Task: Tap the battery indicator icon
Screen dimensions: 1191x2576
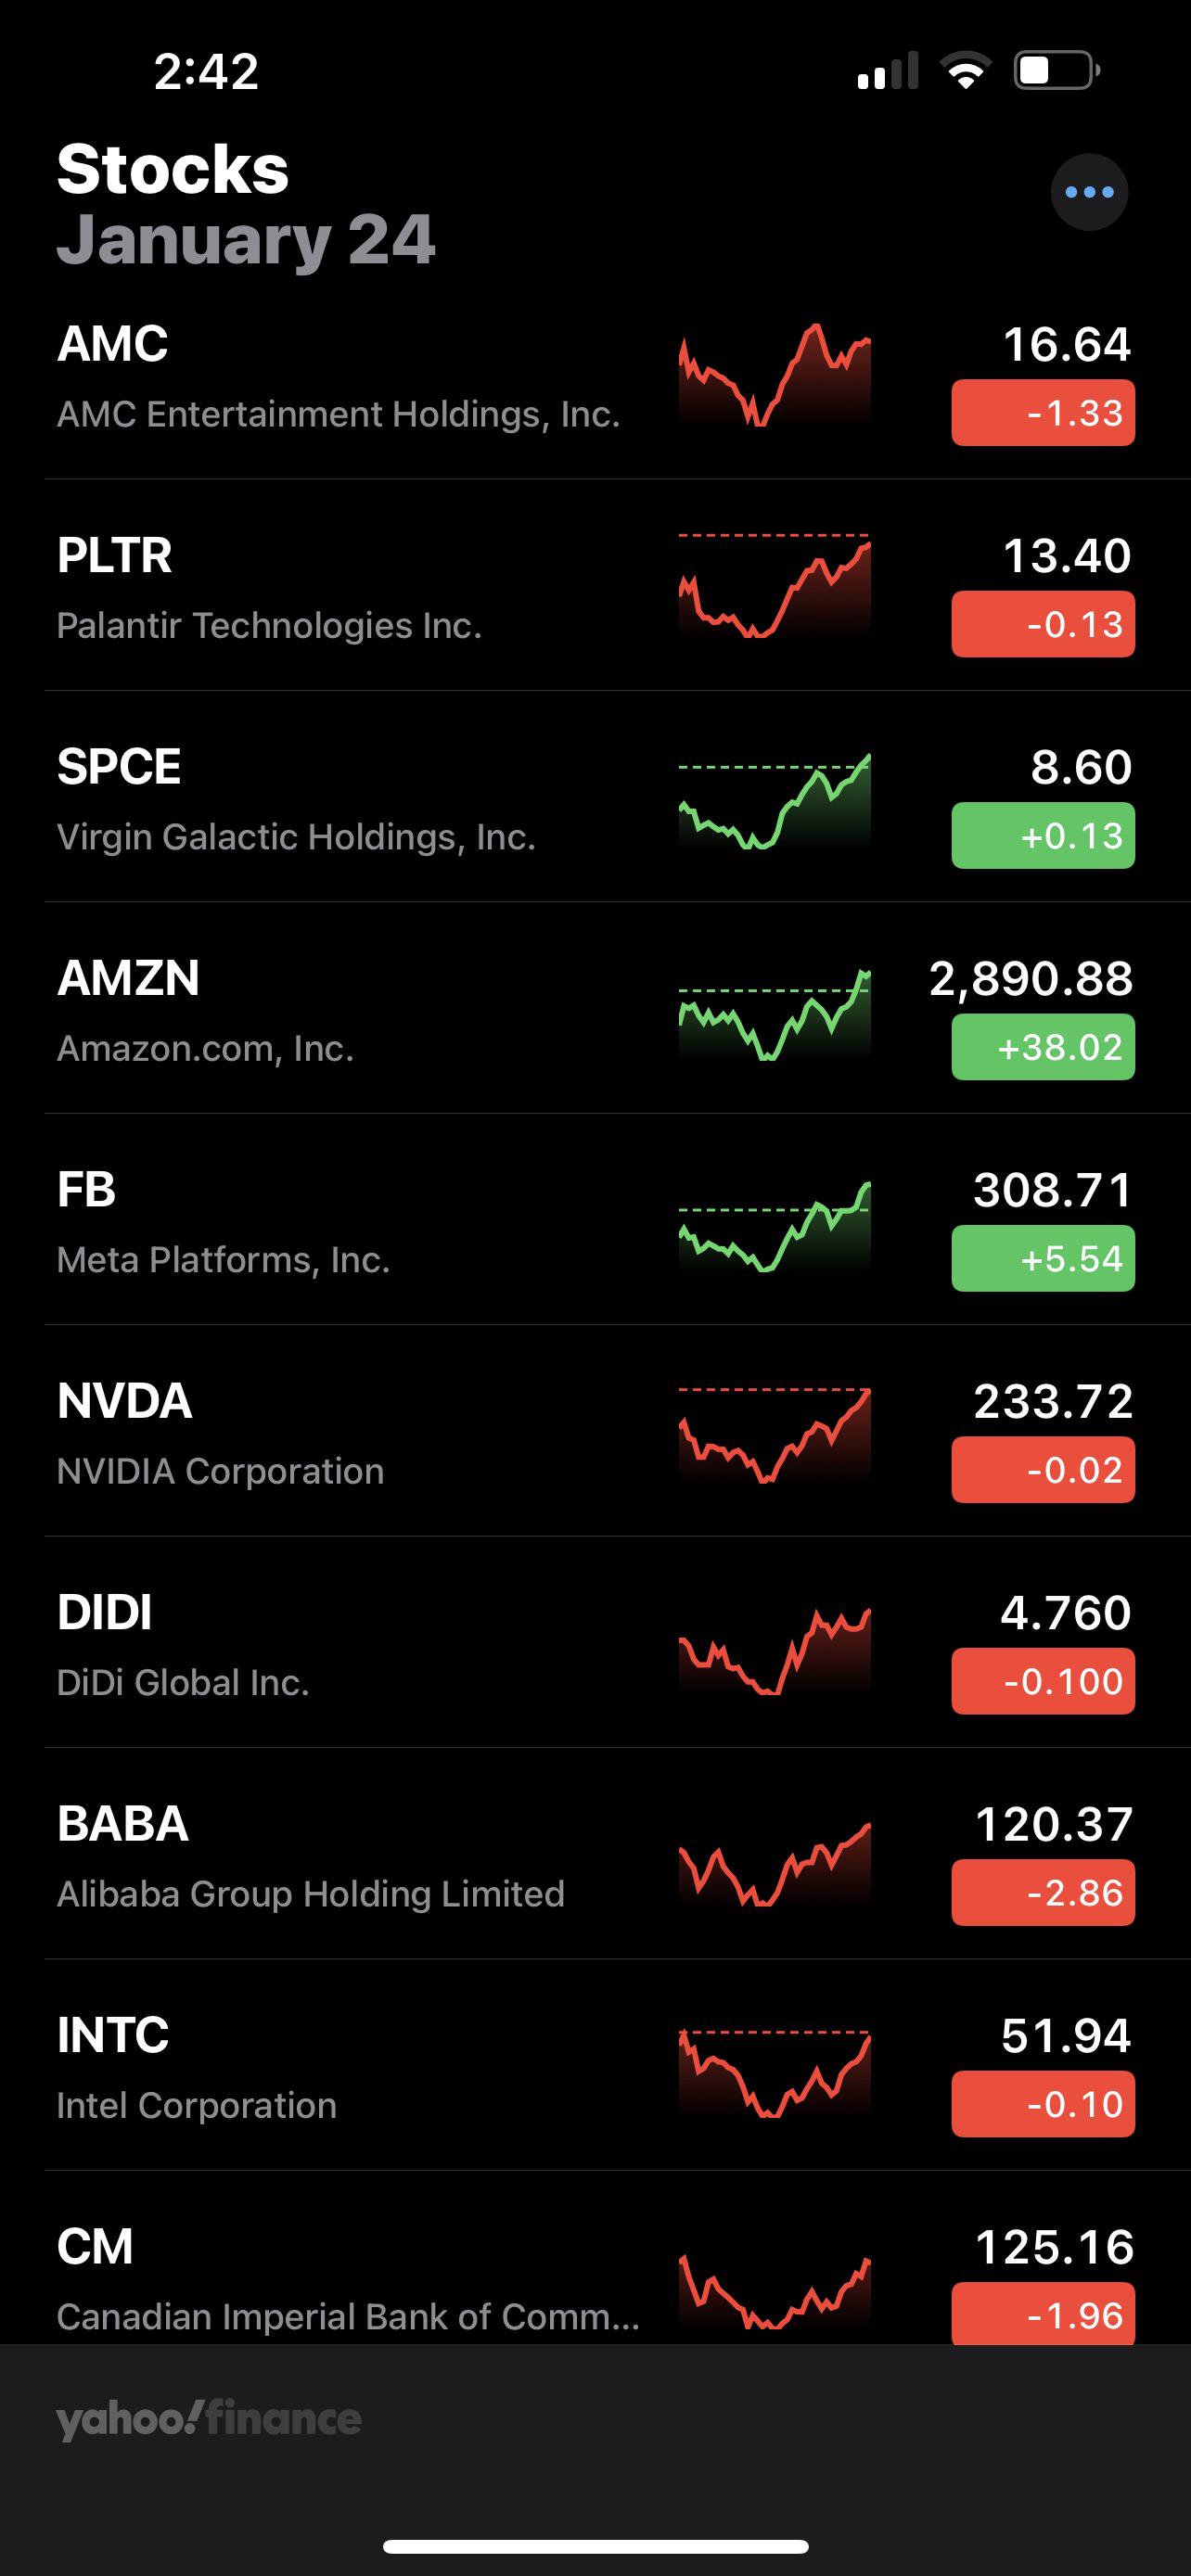Action: [1055, 70]
